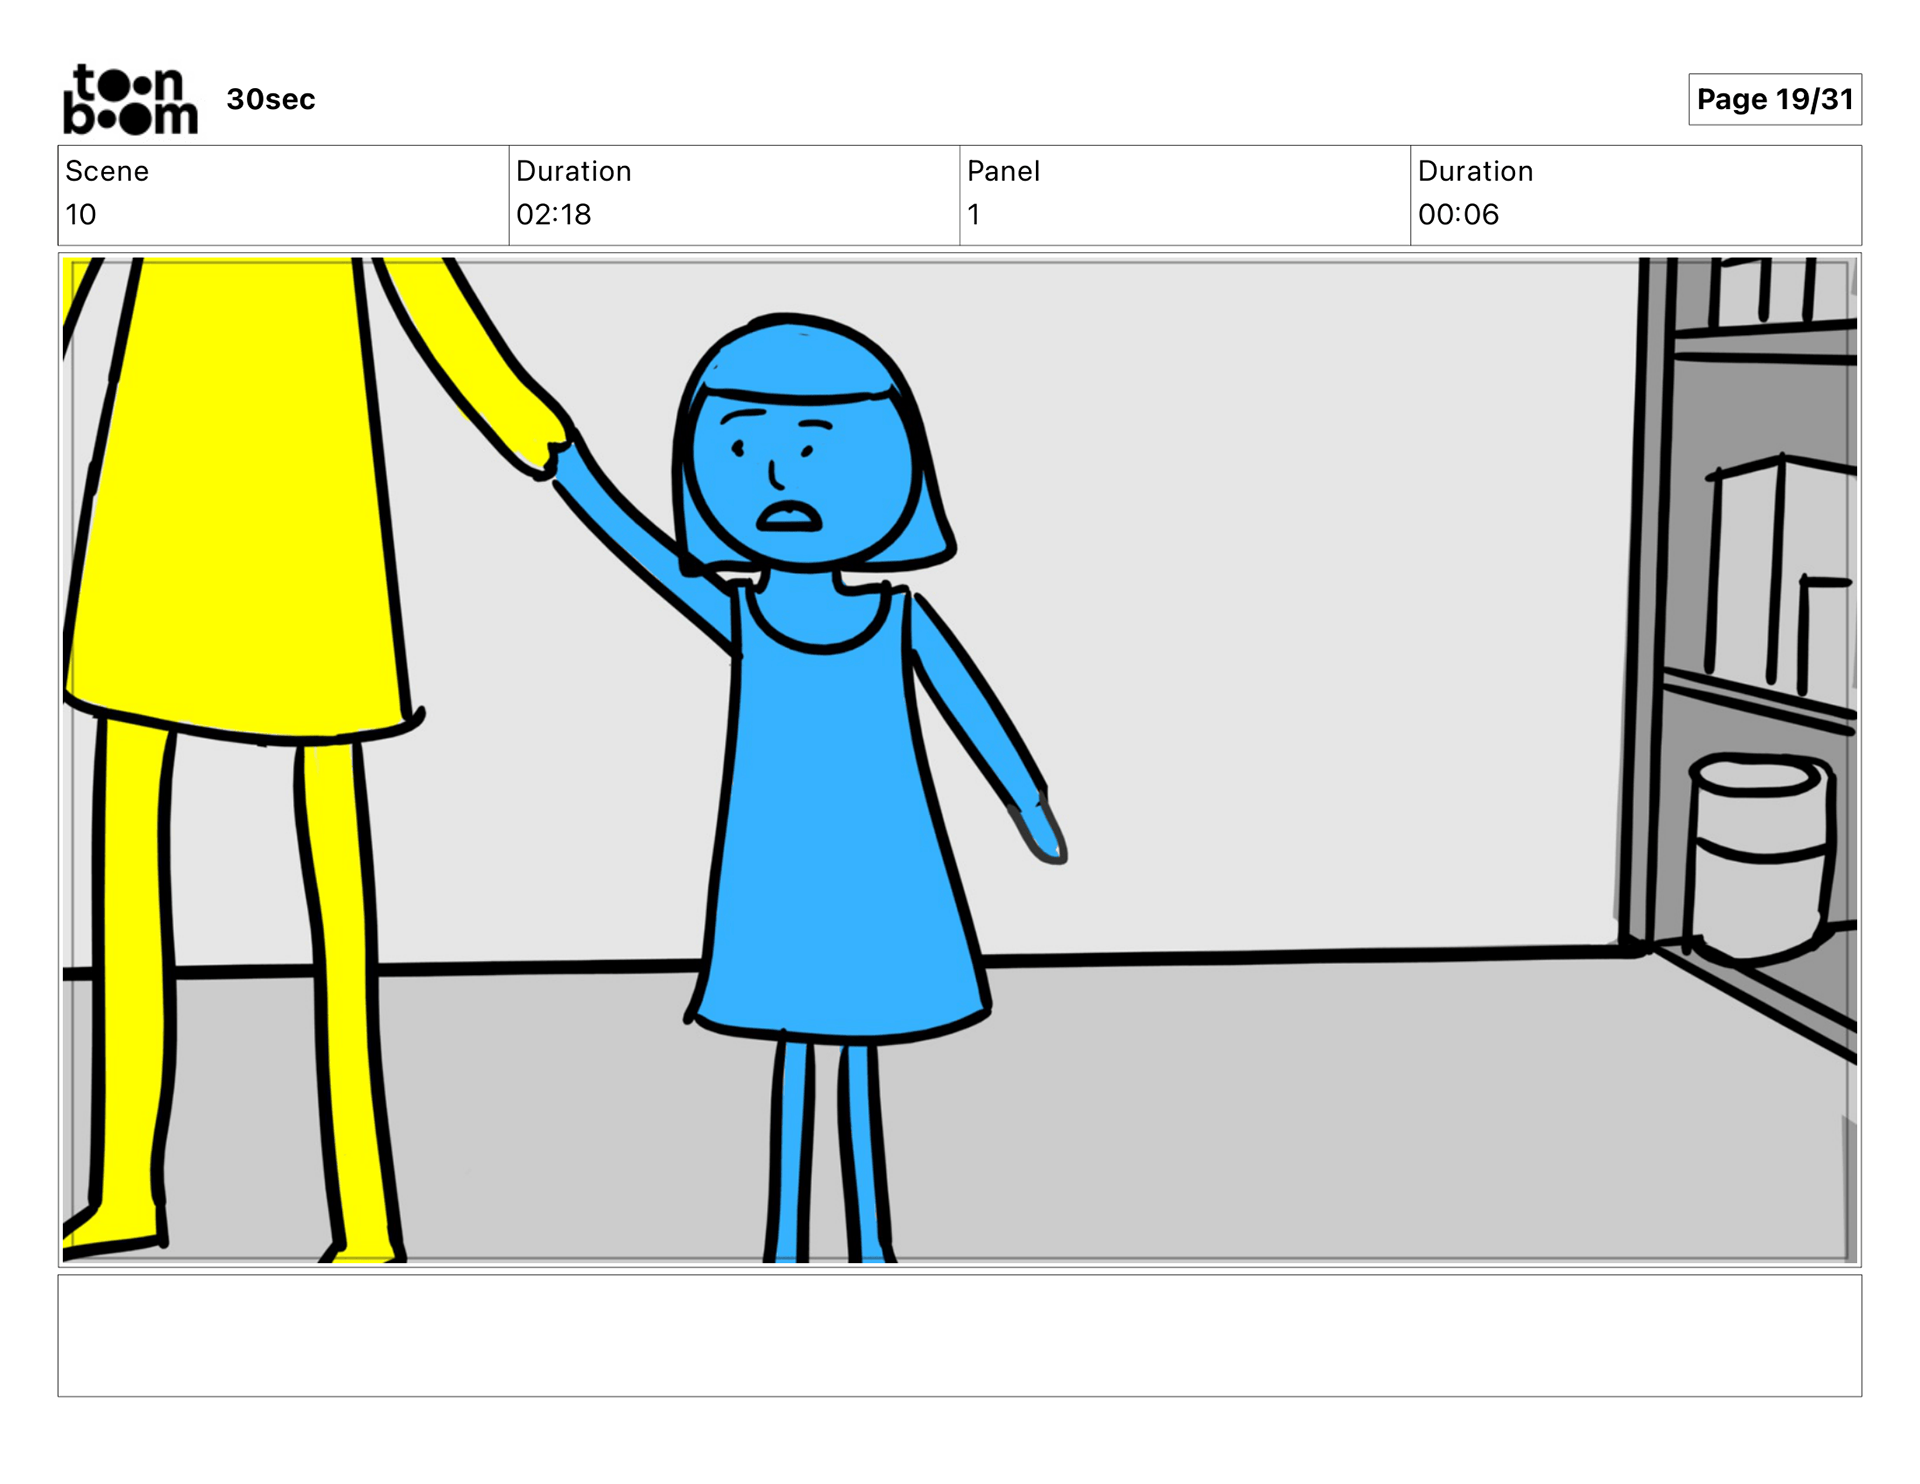Select the panel number 1 value
Viewport: 1920px width, 1484px height.
[x=974, y=214]
